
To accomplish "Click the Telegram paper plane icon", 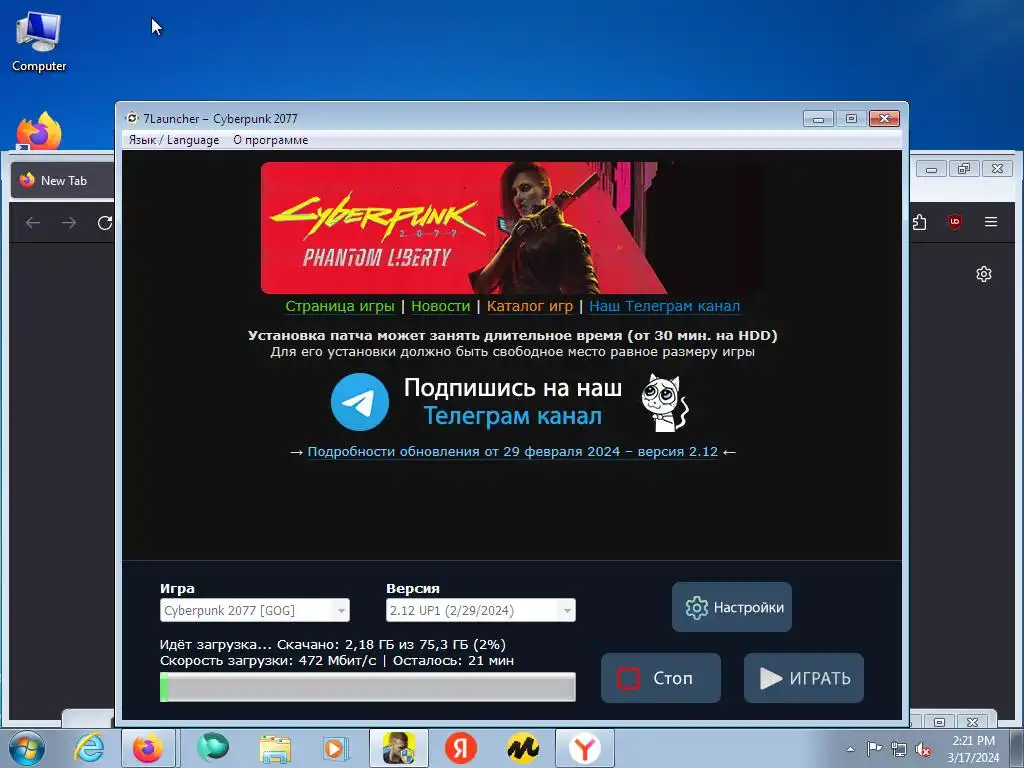I will (x=360, y=402).
